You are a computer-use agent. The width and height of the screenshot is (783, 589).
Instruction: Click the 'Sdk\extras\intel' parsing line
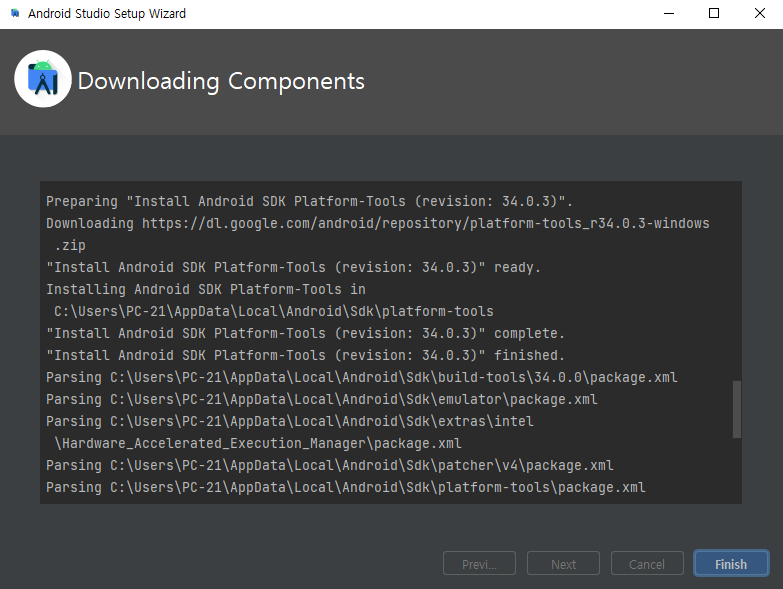pos(290,421)
